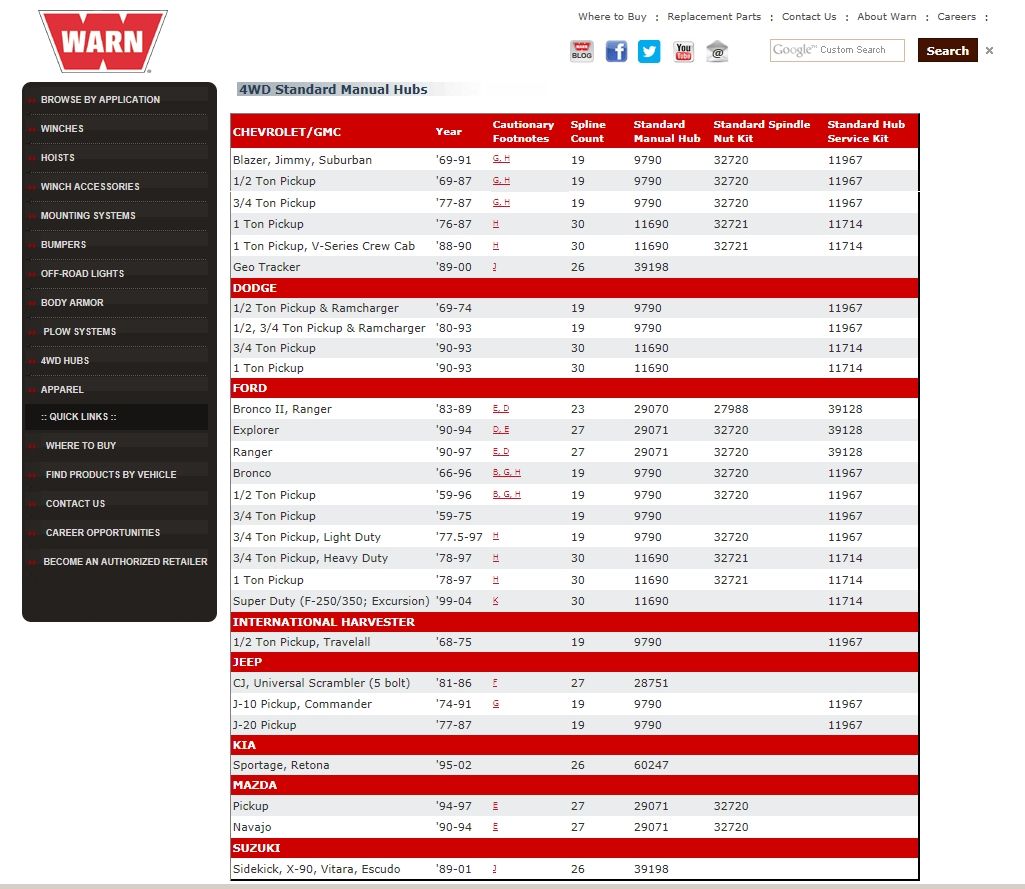Select Mounting Systems in sidebar
The image size is (1025, 889).
click(88, 216)
